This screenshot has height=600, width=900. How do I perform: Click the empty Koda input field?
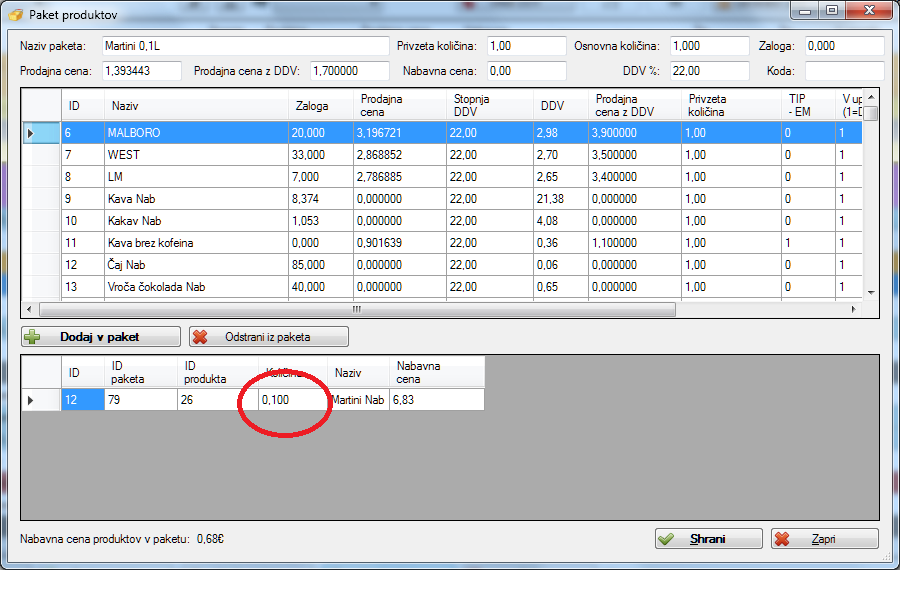coord(843,71)
